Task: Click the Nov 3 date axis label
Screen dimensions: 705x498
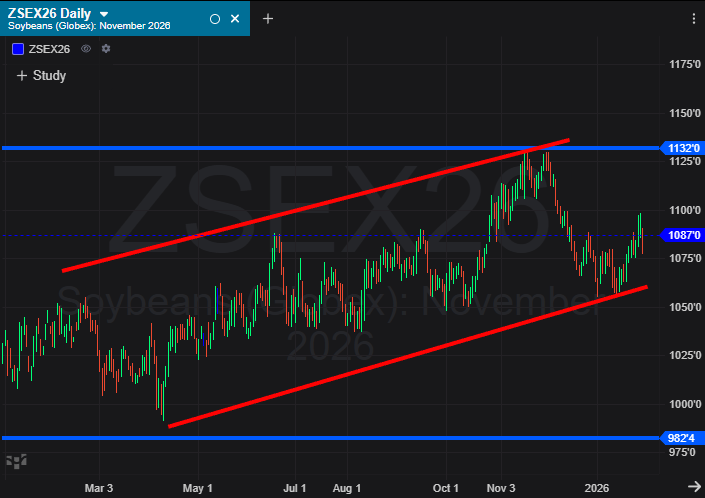Action: pyautogui.click(x=501, y=488)
